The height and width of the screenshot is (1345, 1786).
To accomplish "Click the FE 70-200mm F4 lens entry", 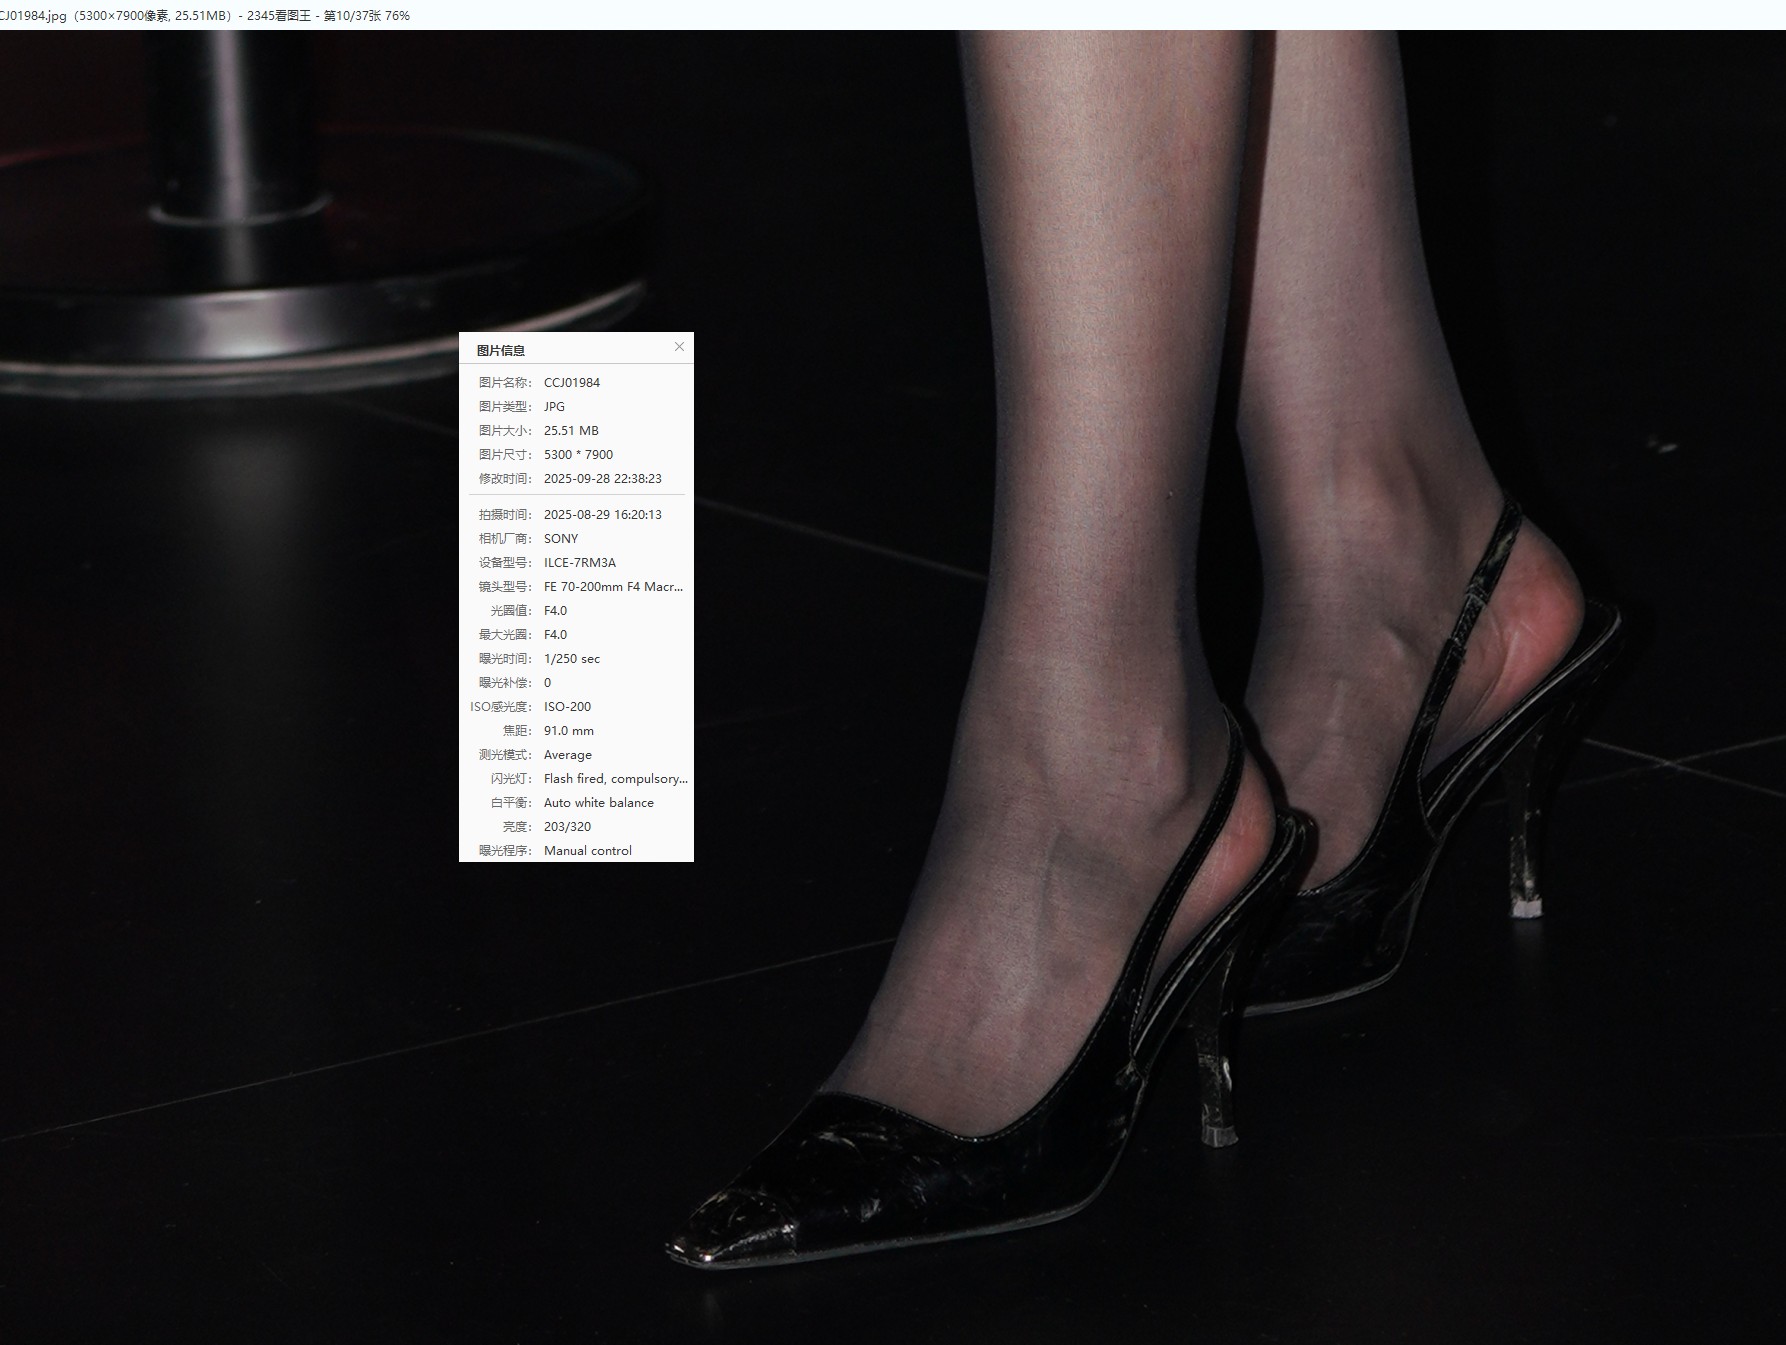I will click(x=613, y=587).
